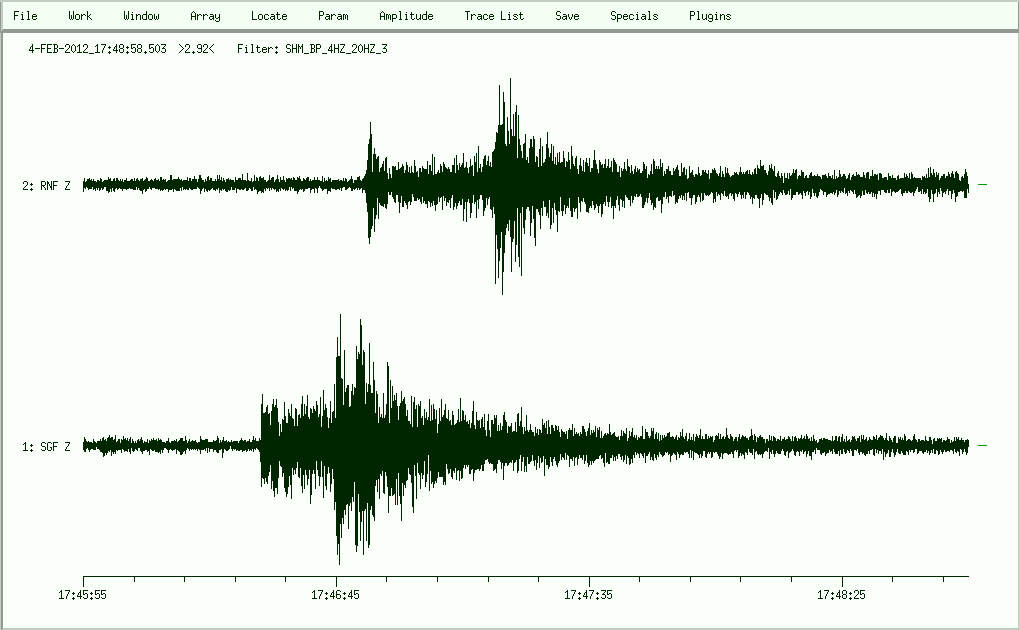Open the Plugins menu
The width and height of the screenshot is (1019, 630).
click(x=710, y=16)
